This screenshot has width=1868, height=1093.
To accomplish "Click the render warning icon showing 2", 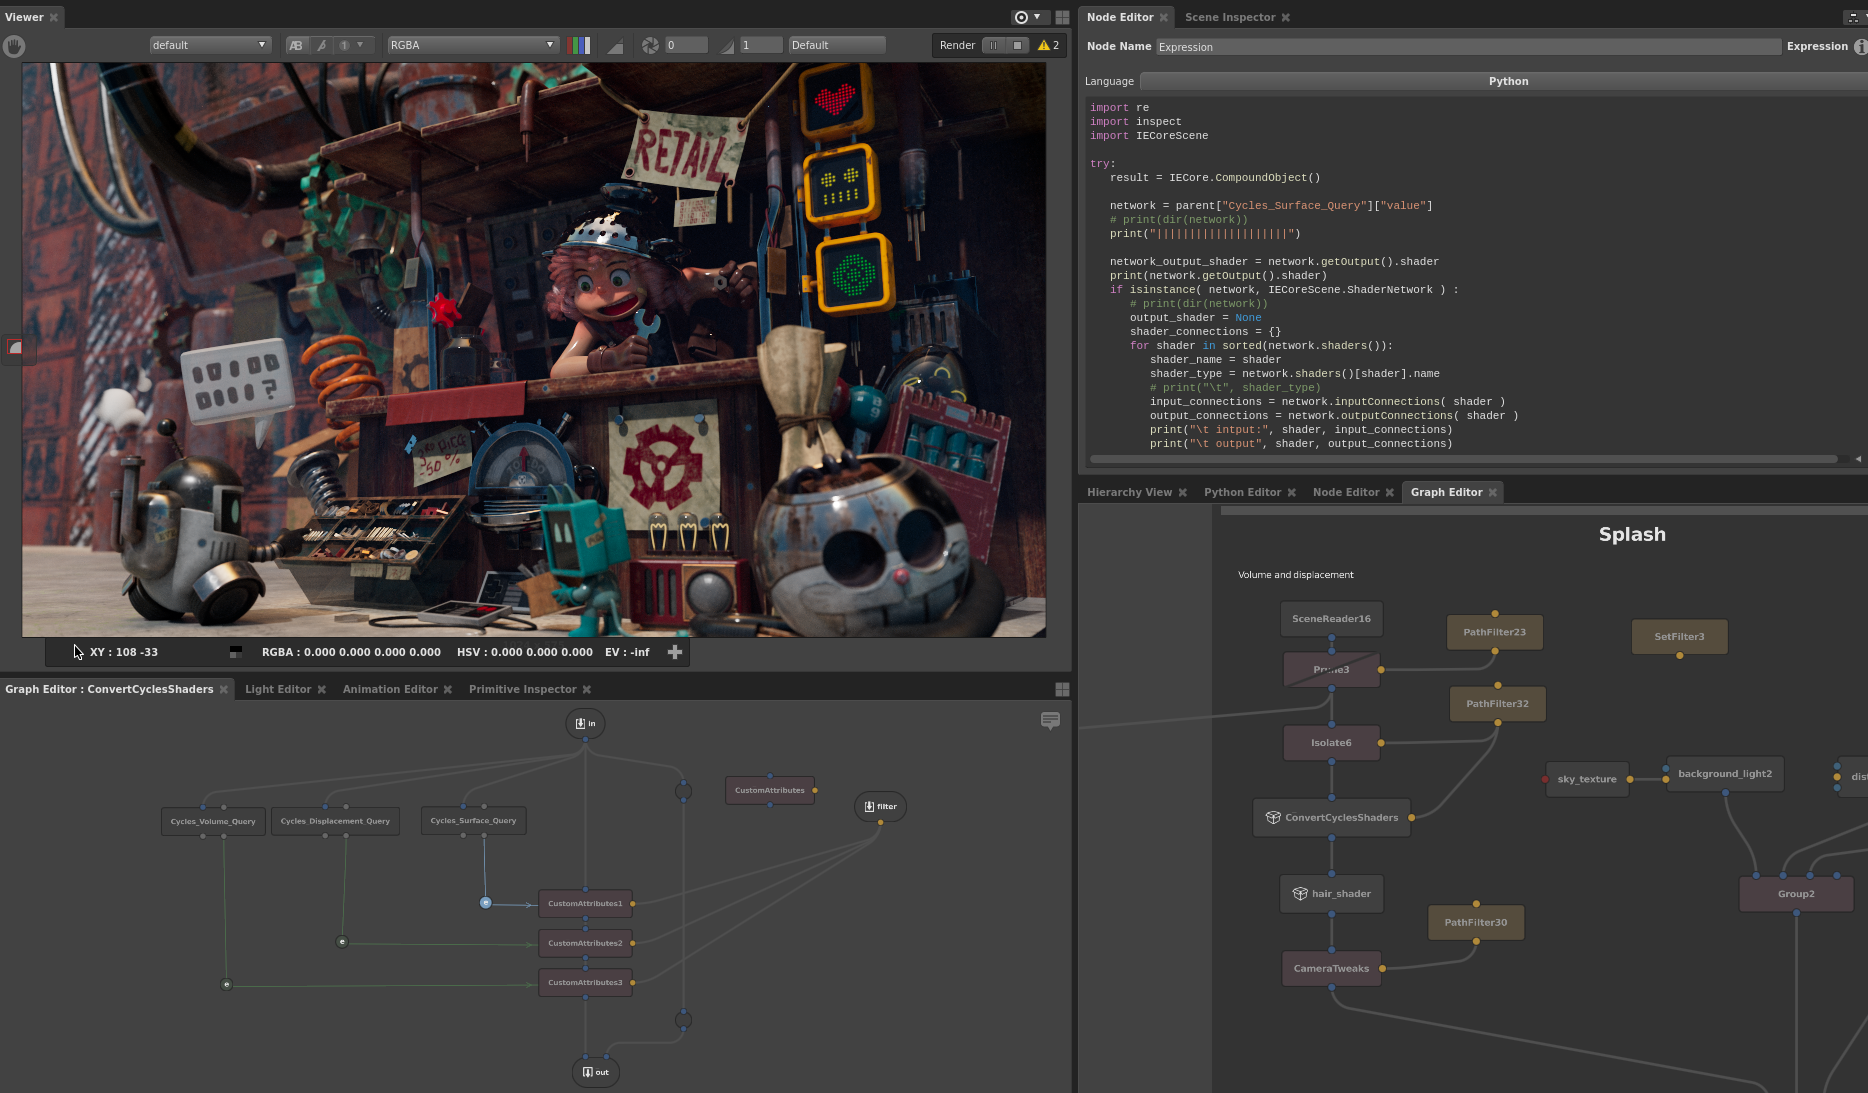I will coord(1048,45).
